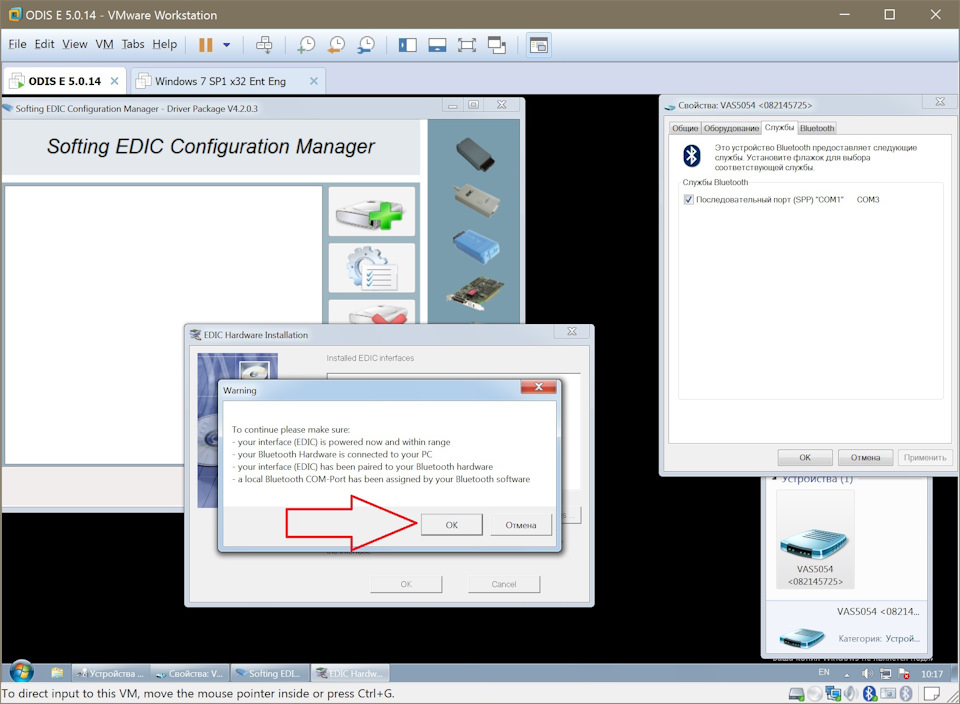
Task: Show hidden tray icons arrow
Action: (x=847, y=674)
